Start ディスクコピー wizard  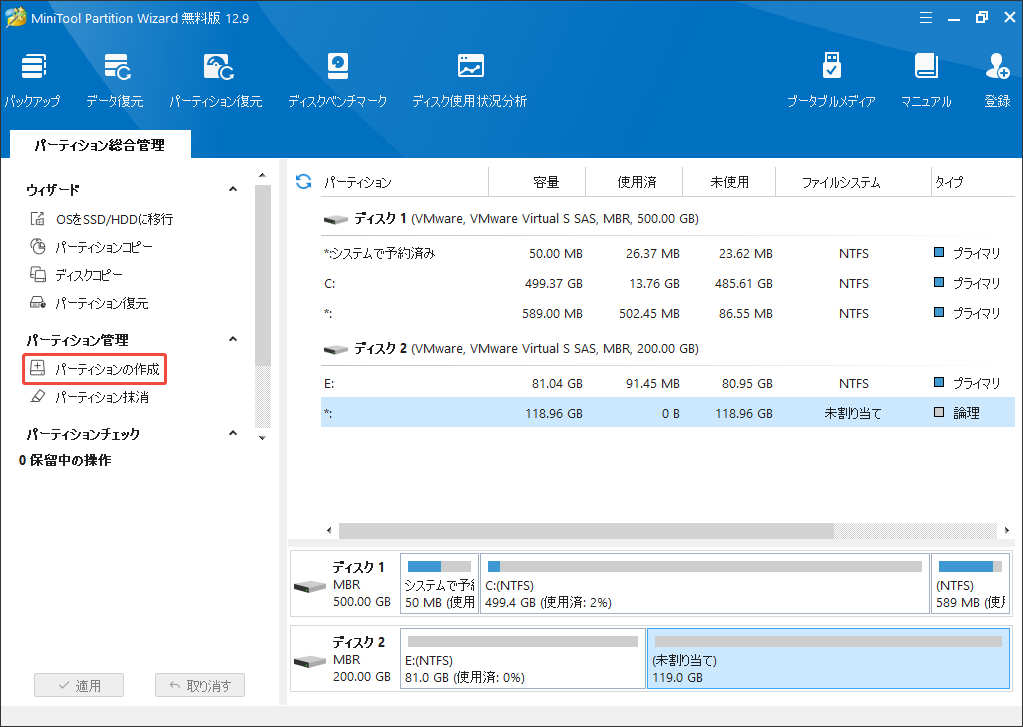(76, 275)
